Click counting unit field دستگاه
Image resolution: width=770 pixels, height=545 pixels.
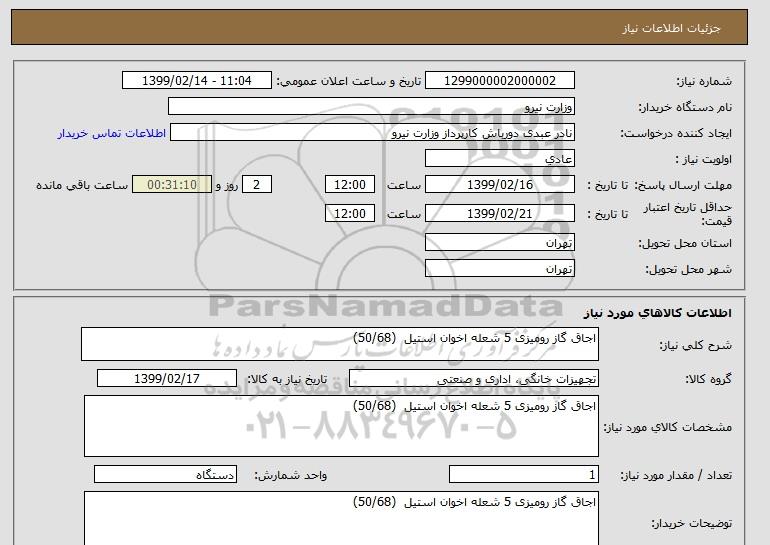pos(165,474)
